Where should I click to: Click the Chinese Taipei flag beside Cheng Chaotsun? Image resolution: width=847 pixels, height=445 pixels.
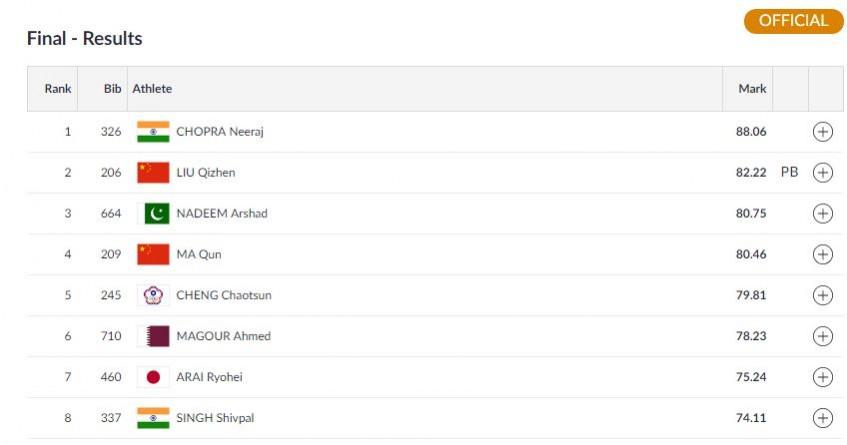pyautogui.click(x=153, y=295)
